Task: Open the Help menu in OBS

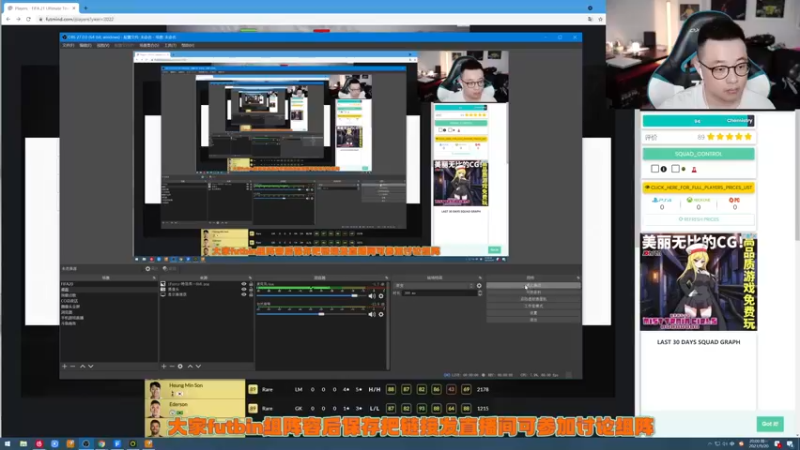Action: [x=188, y=45]
